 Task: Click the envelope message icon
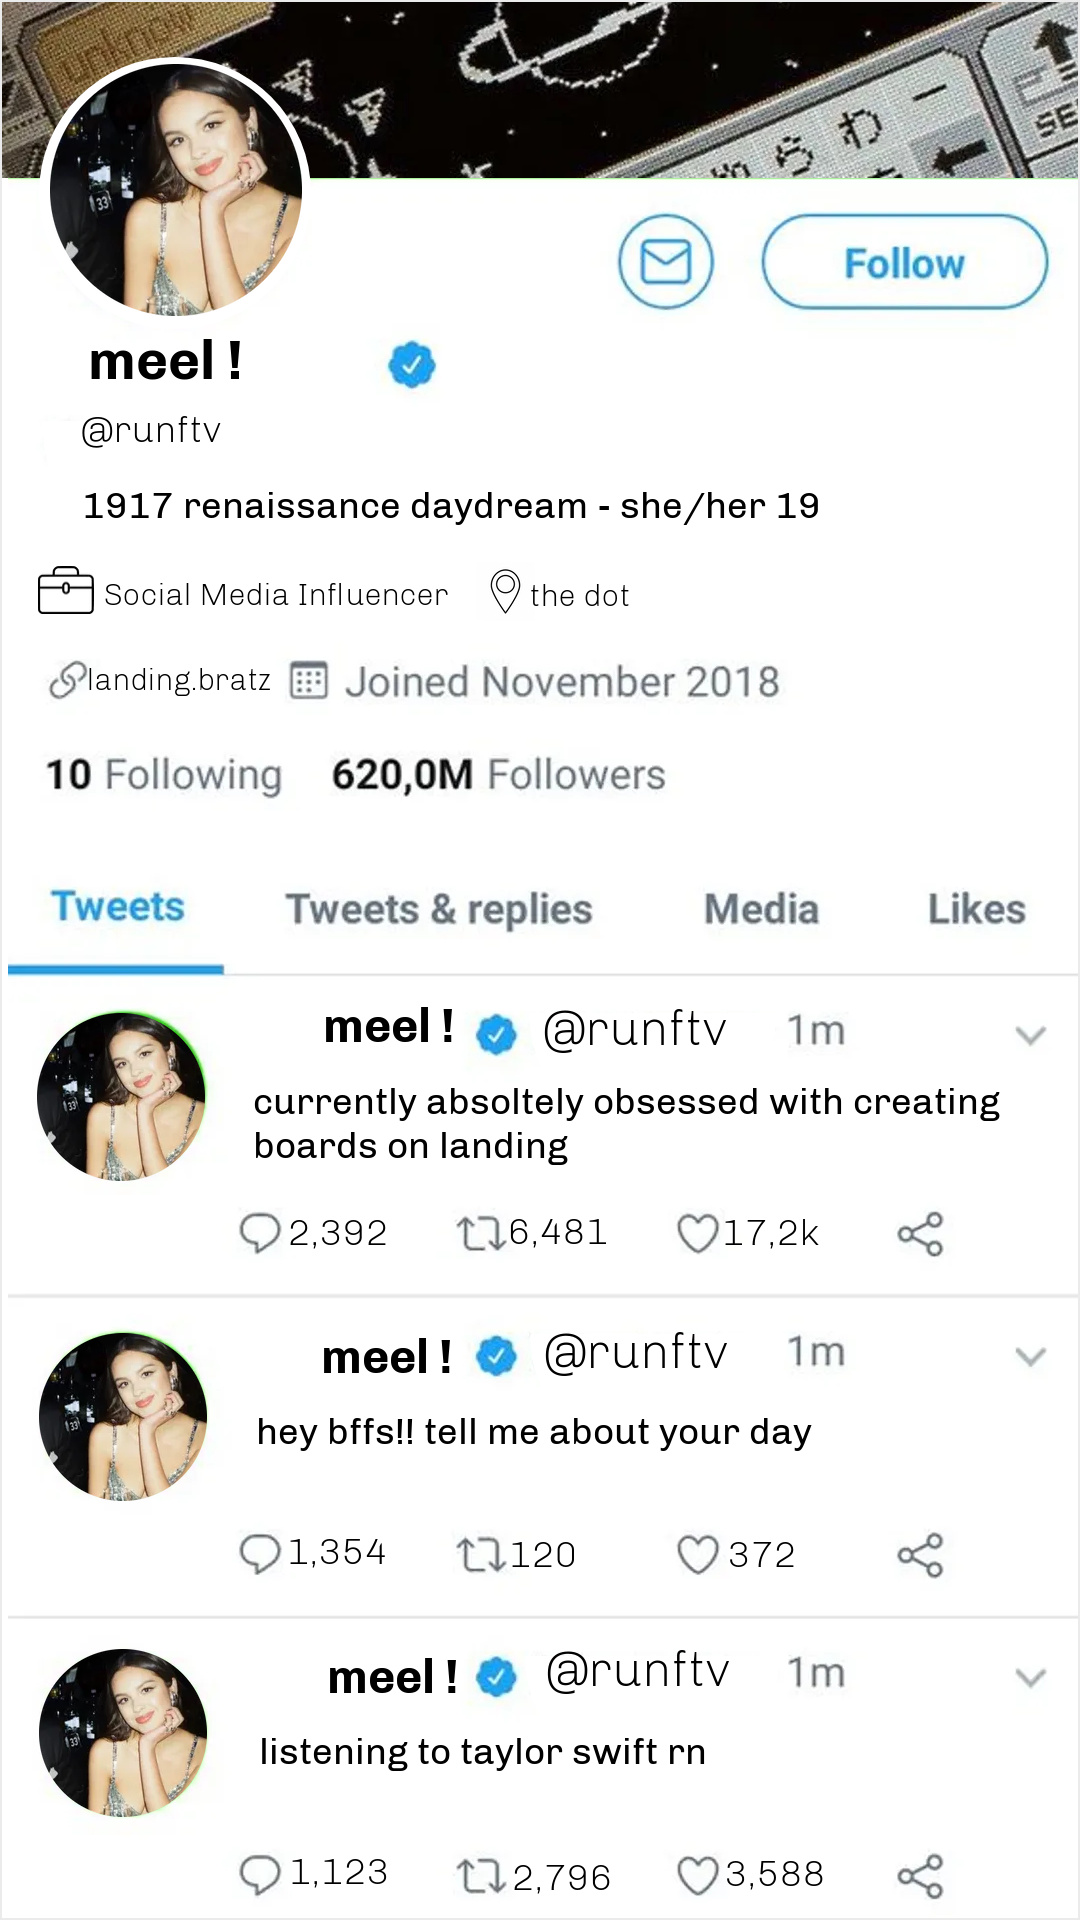(665, 263)
